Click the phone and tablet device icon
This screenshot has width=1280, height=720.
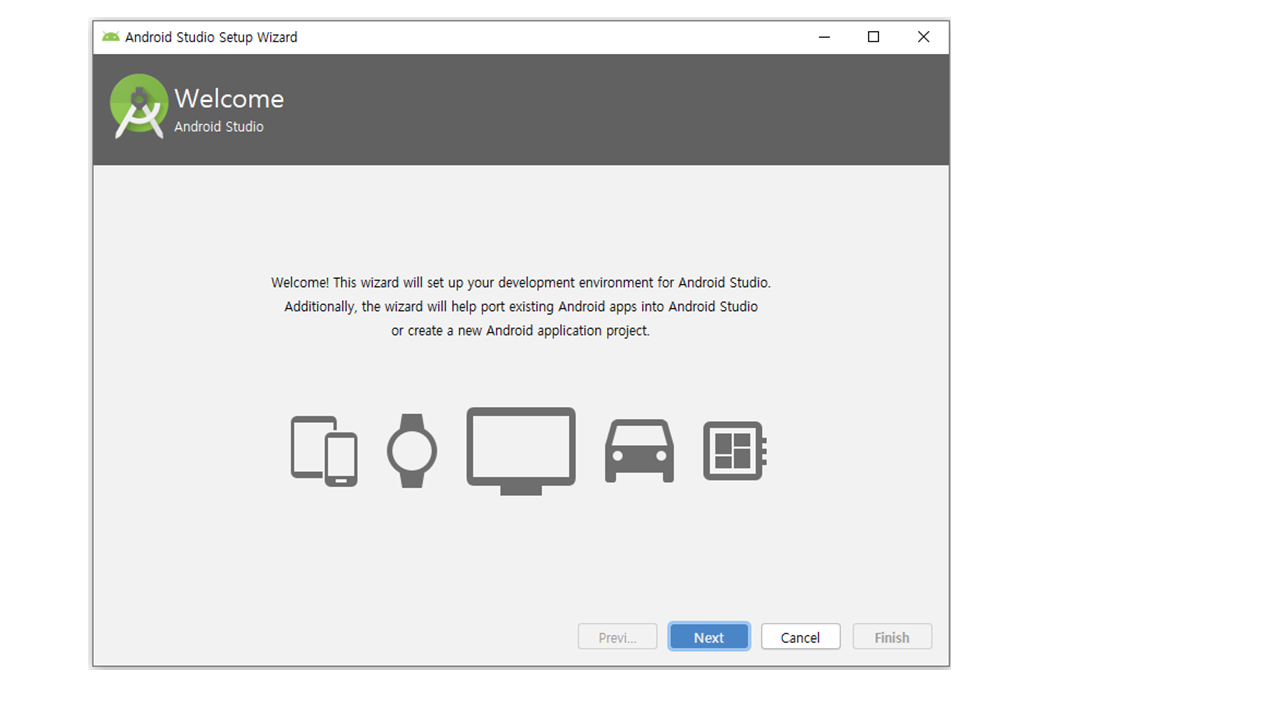[x=324, y=451]
